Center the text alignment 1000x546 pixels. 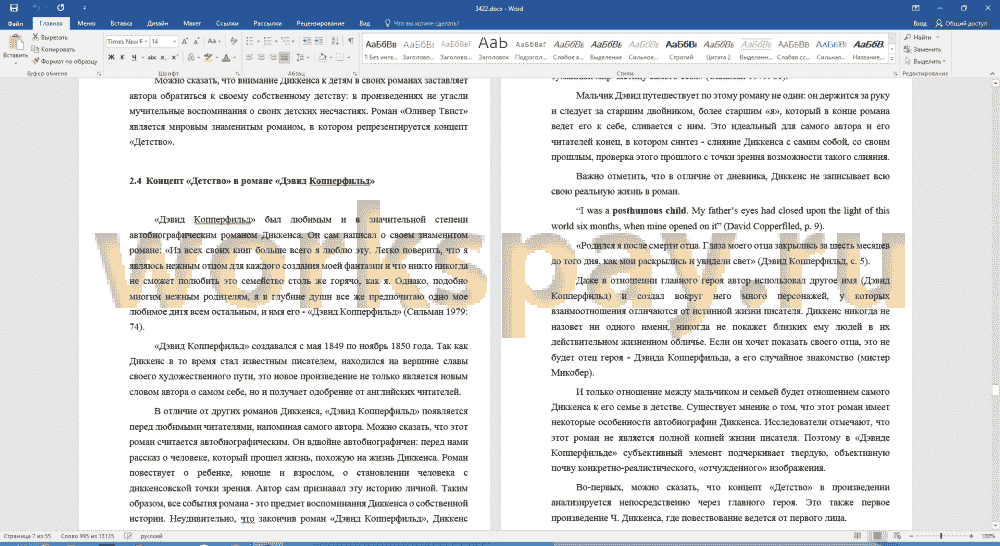(261, 57)
